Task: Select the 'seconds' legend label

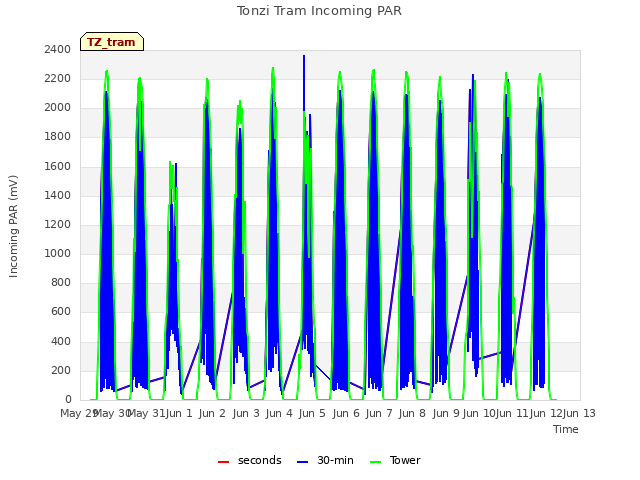Action: click(x=260, y=460)
